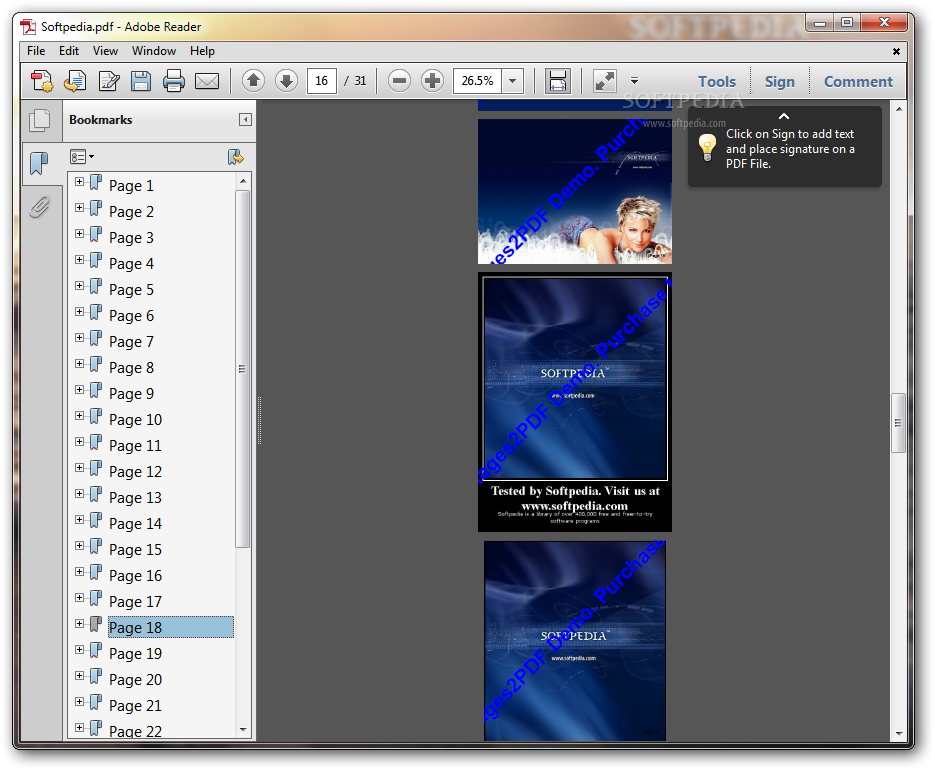Image resolution: width=935 pixels, height=770 pixels.
Task: Click the Create PDF online icon
Action: click(42, 81)
